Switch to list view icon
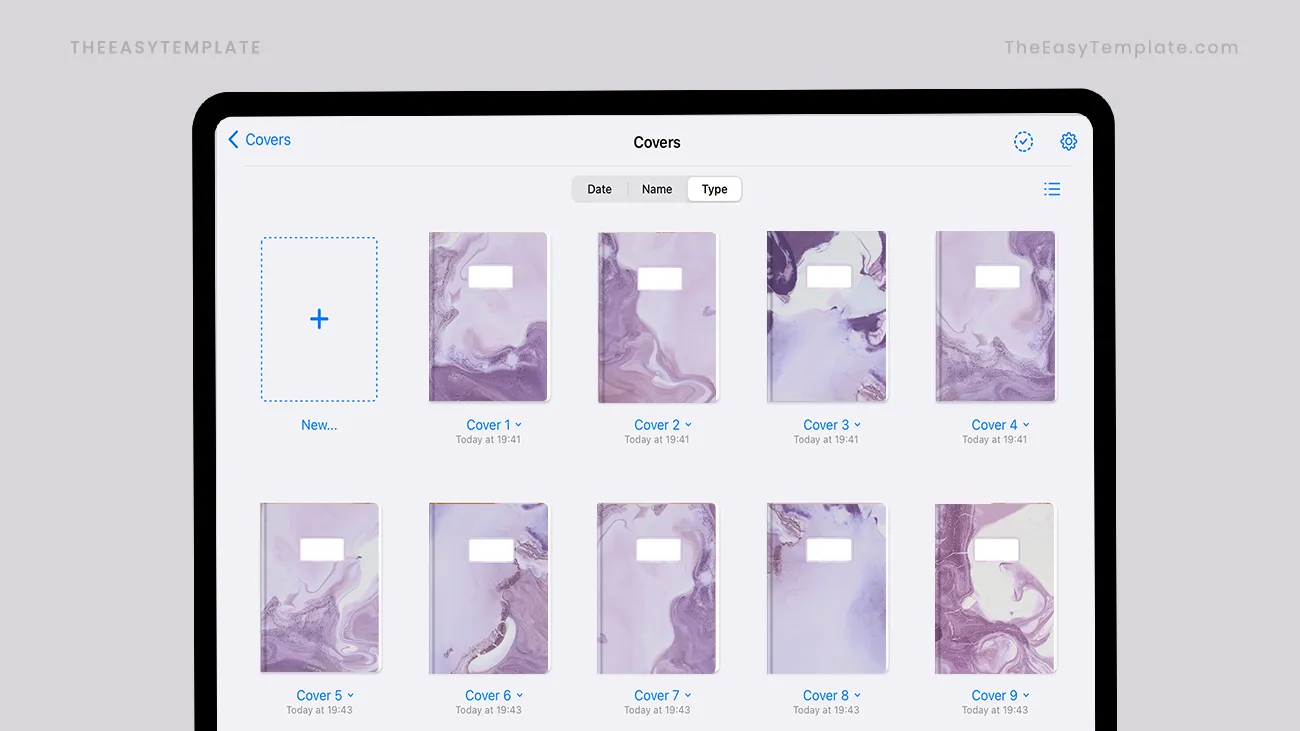Image resolution: width=1300 pixels, height=731 pixels. 1052,189
